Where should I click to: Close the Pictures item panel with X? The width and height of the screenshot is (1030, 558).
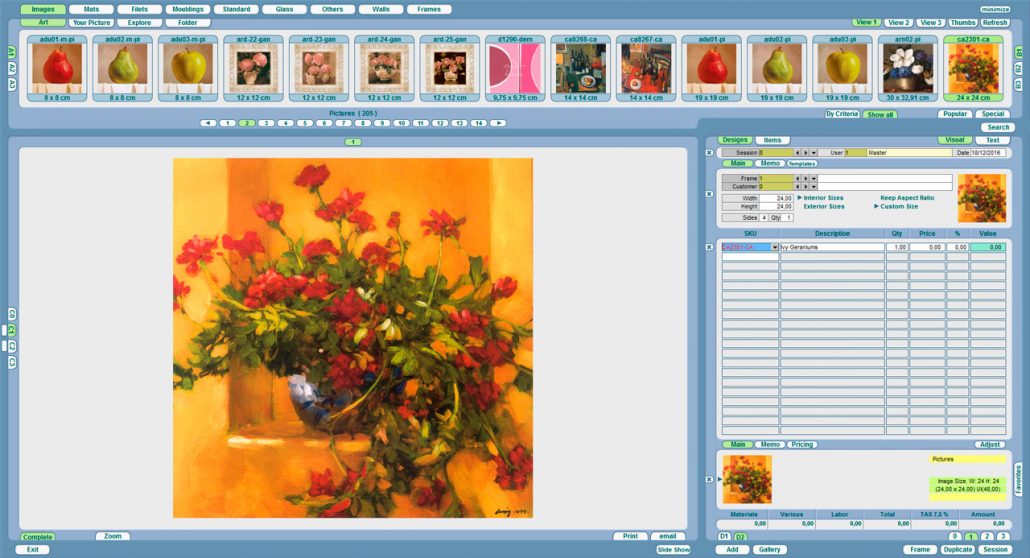tap(709, 479)
